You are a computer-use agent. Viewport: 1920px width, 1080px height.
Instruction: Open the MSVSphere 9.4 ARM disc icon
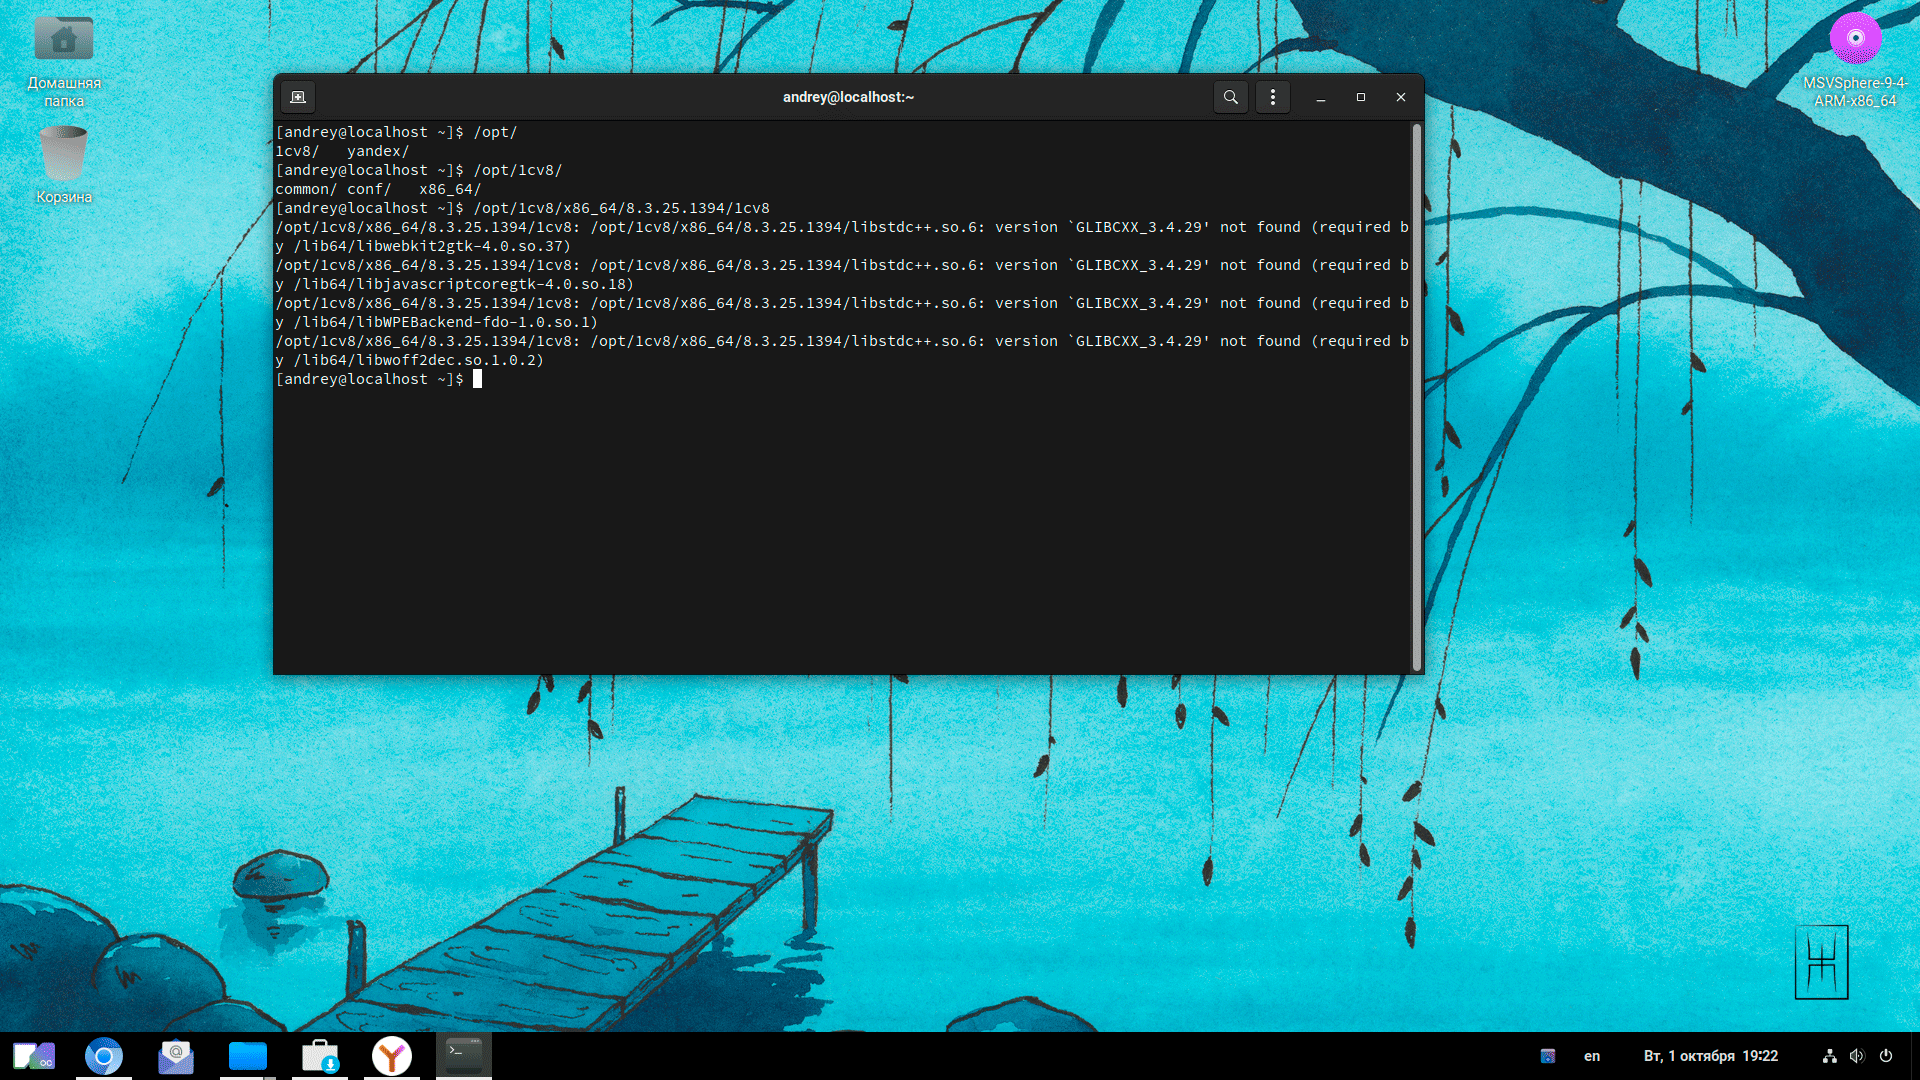pos(1855,60)
